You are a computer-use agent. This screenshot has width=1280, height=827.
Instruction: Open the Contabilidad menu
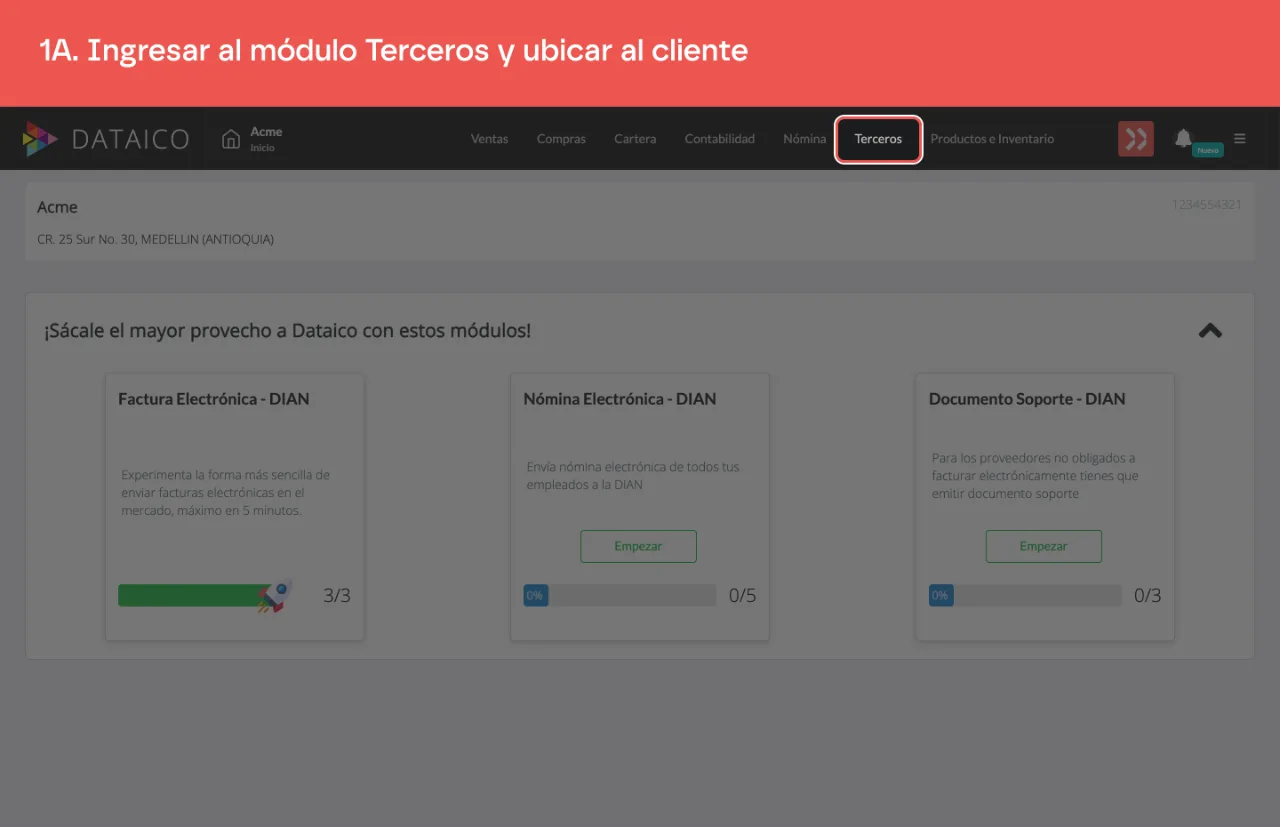(x=720, y=139)
